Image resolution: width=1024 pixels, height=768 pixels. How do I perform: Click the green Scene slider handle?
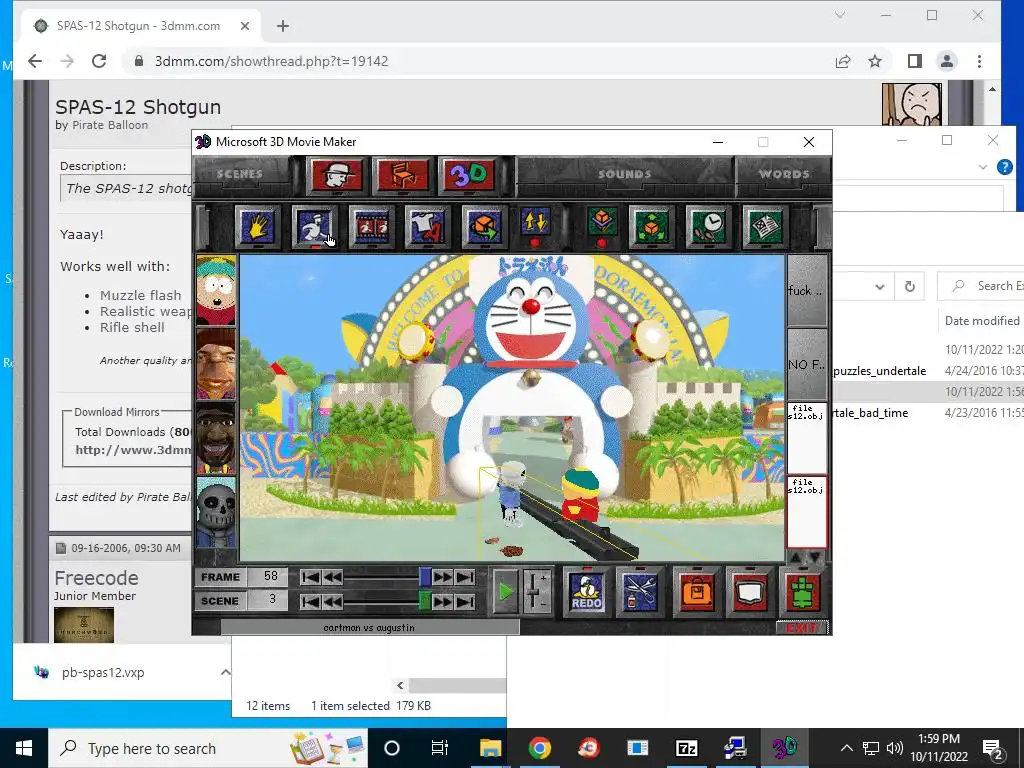click(x=424, y=601)
